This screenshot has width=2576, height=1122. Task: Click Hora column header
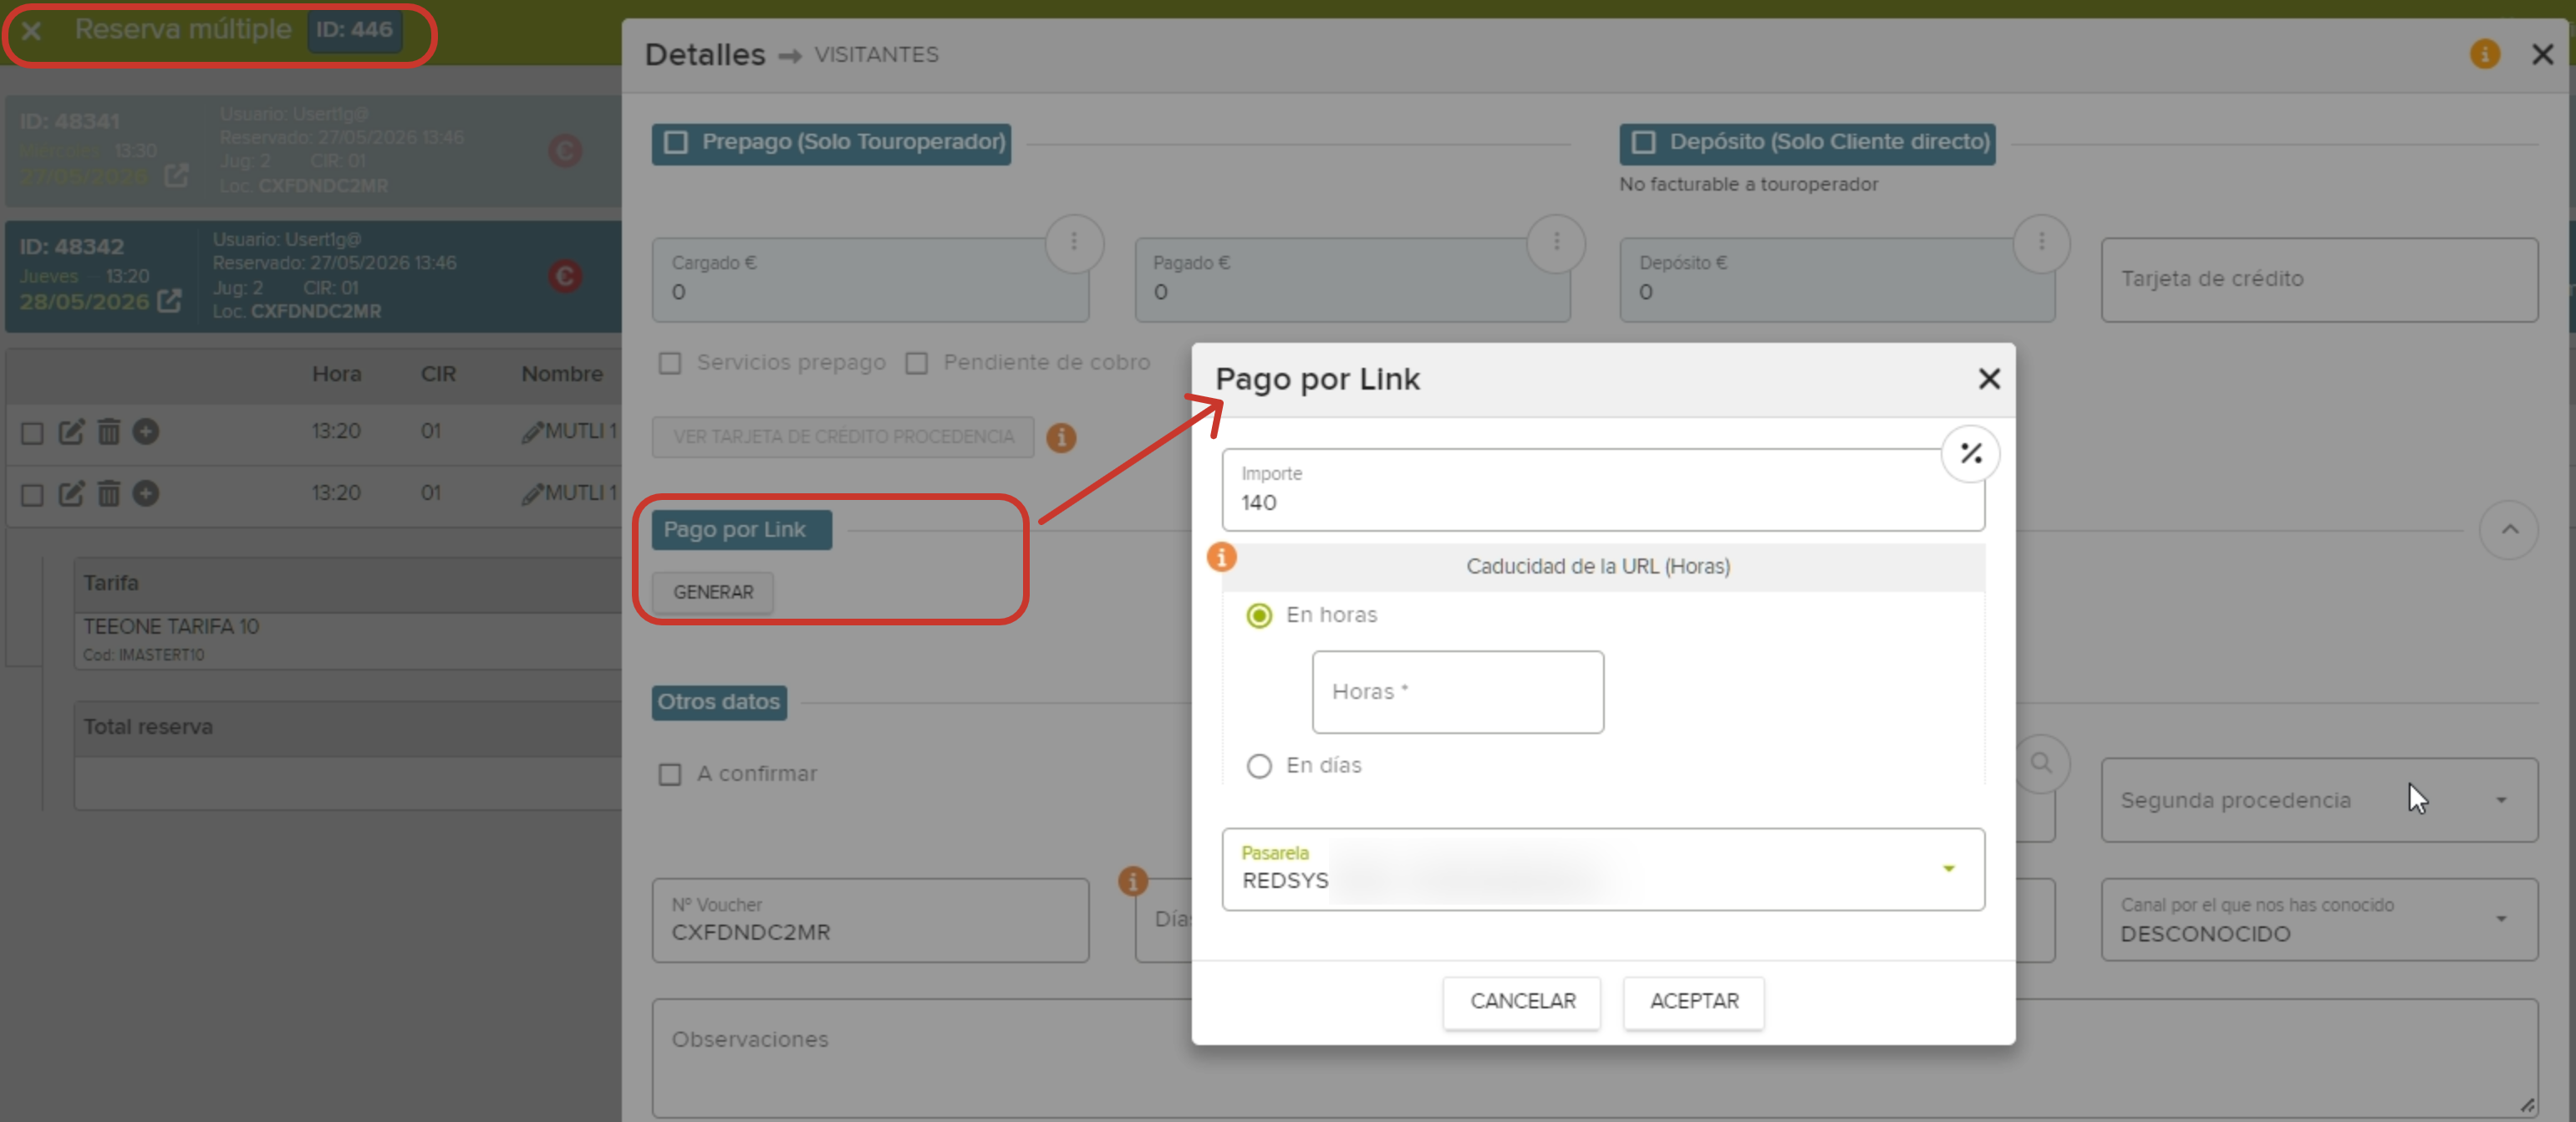(x=336, y=374)
